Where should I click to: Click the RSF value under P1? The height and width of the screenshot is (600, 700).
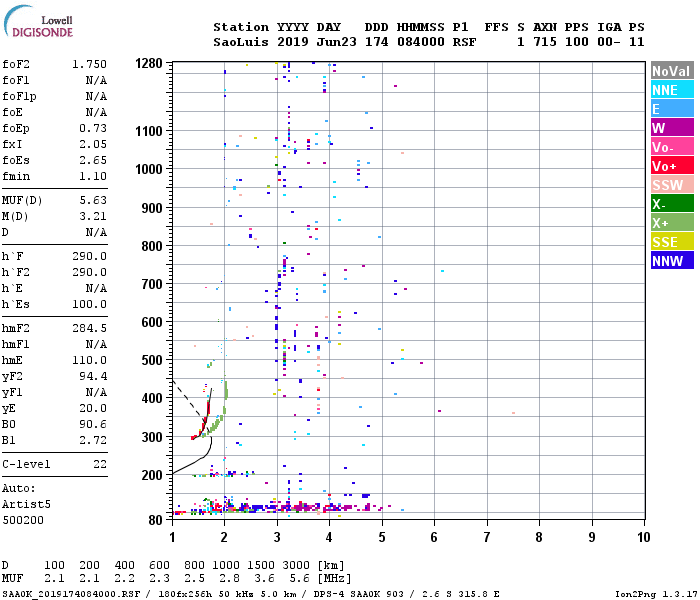[464, 42]
